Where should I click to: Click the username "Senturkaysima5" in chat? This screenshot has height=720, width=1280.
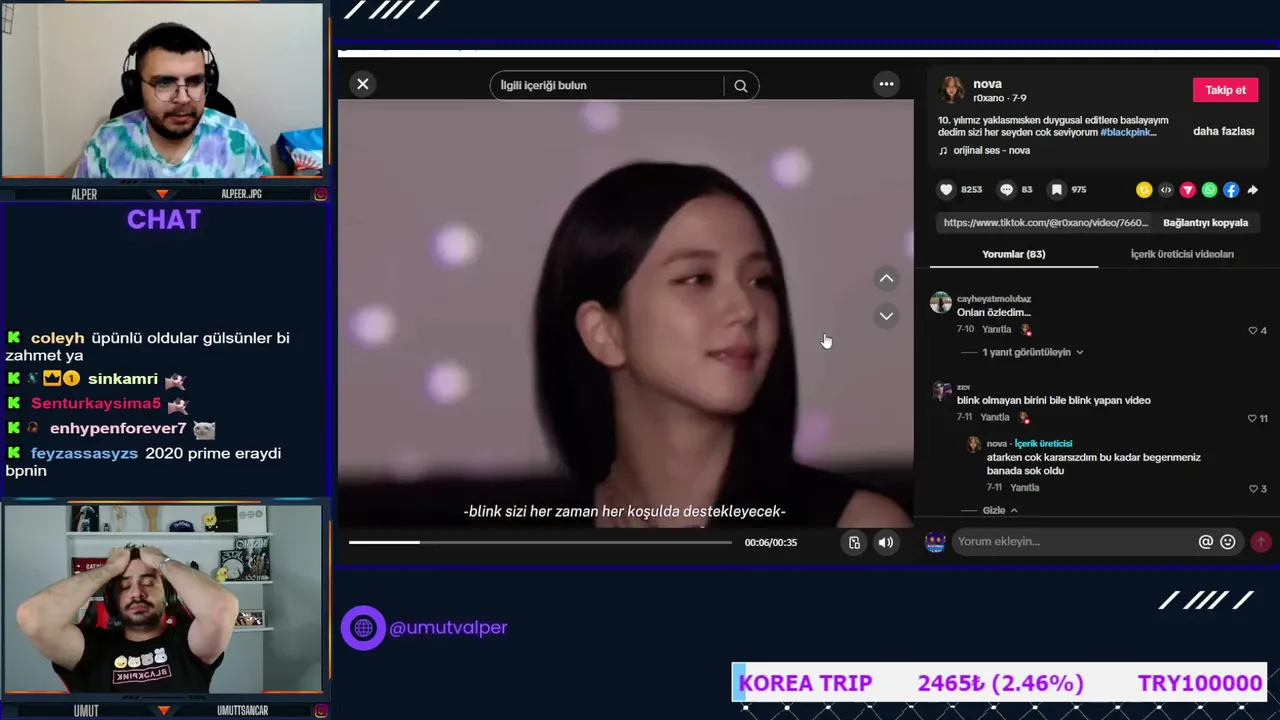pyautogui.click(x=96, y=404)
